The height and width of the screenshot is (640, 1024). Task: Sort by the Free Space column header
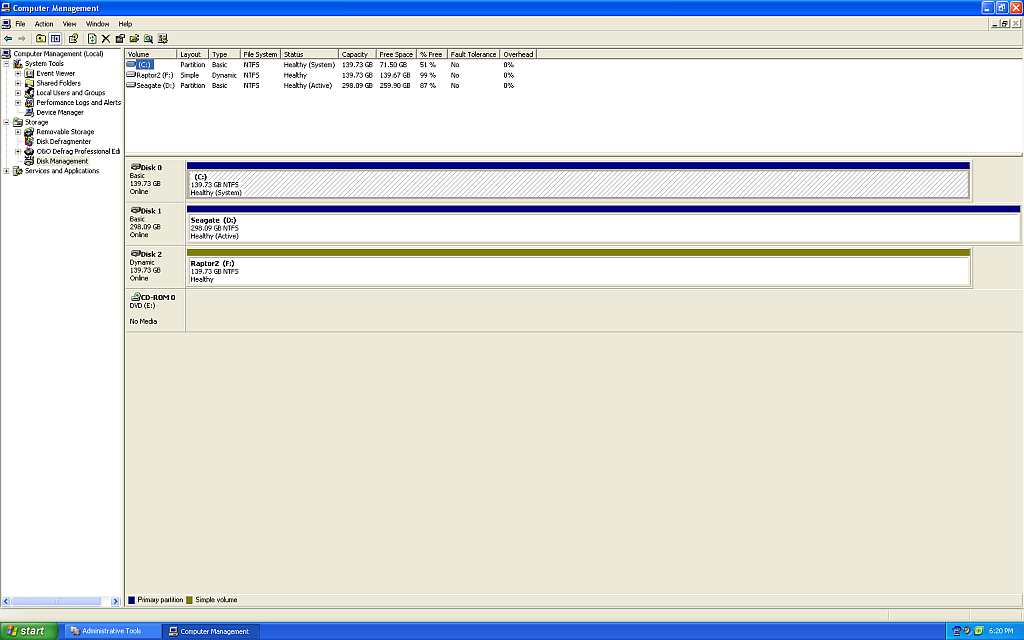396,54
